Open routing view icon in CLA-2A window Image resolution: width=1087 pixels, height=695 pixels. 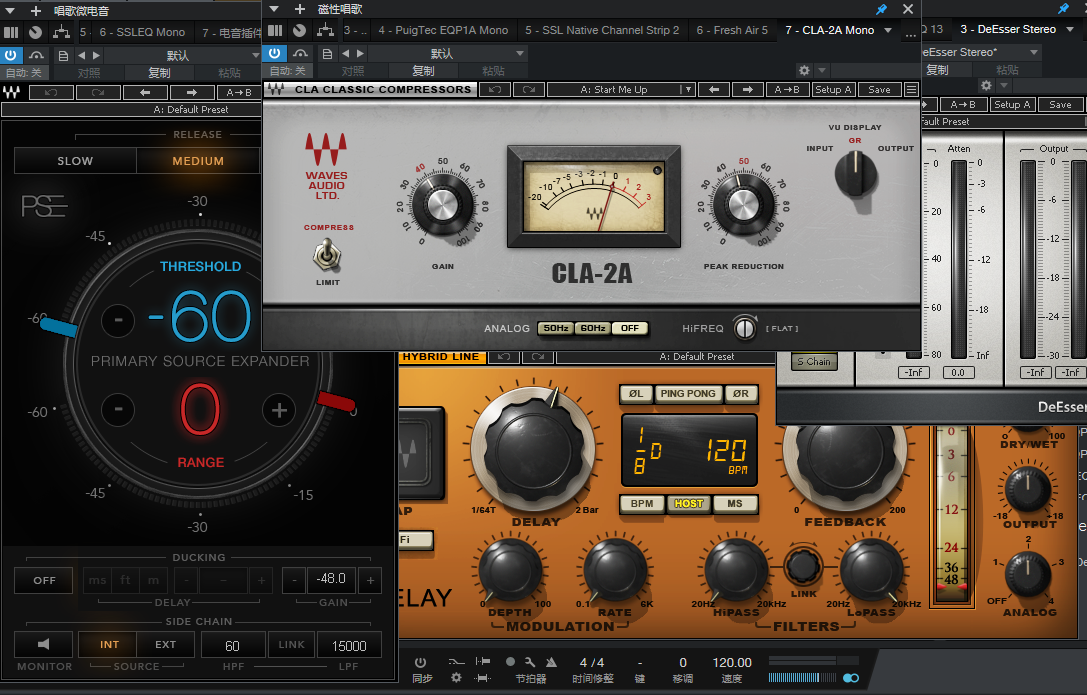point(325,30)
